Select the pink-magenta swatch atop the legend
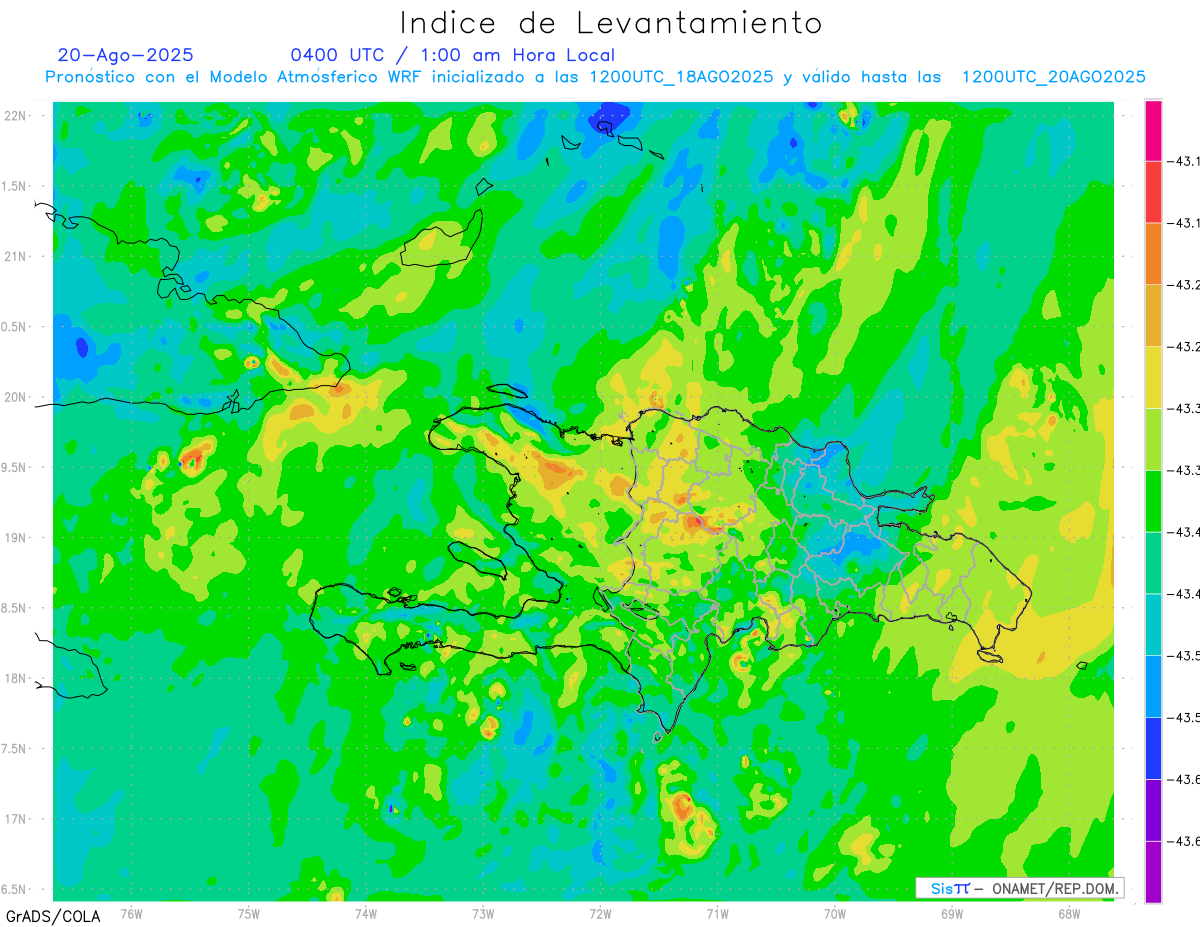 click(x=1153, y=130)
